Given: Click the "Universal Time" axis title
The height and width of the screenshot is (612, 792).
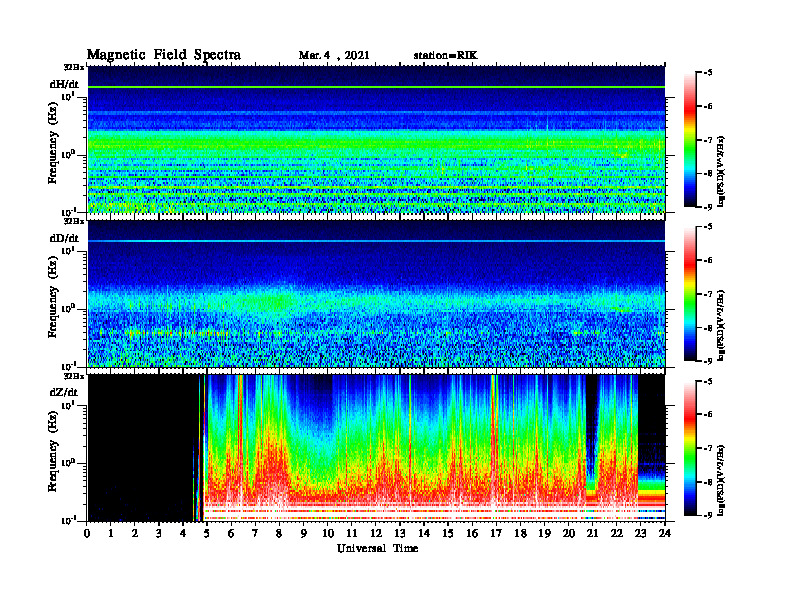Looking at the screenshot, I should (x=377, y=548).
